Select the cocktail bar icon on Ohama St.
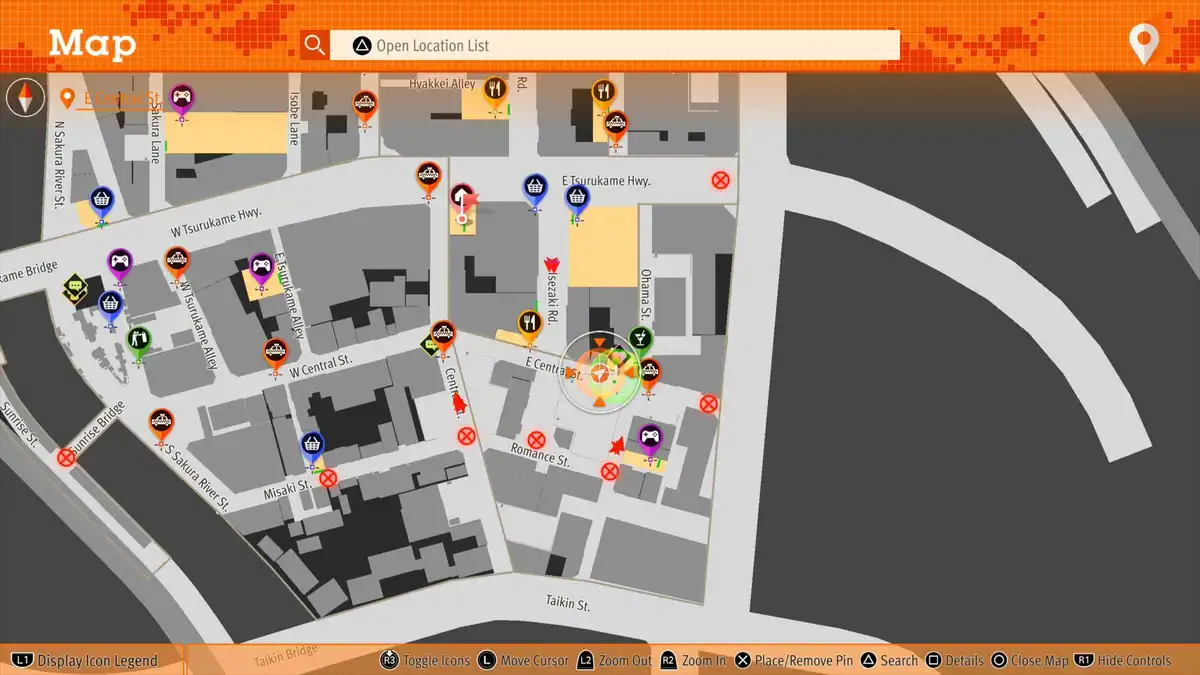The height and width of the screenshot is (675, 1200). point(641,339)
